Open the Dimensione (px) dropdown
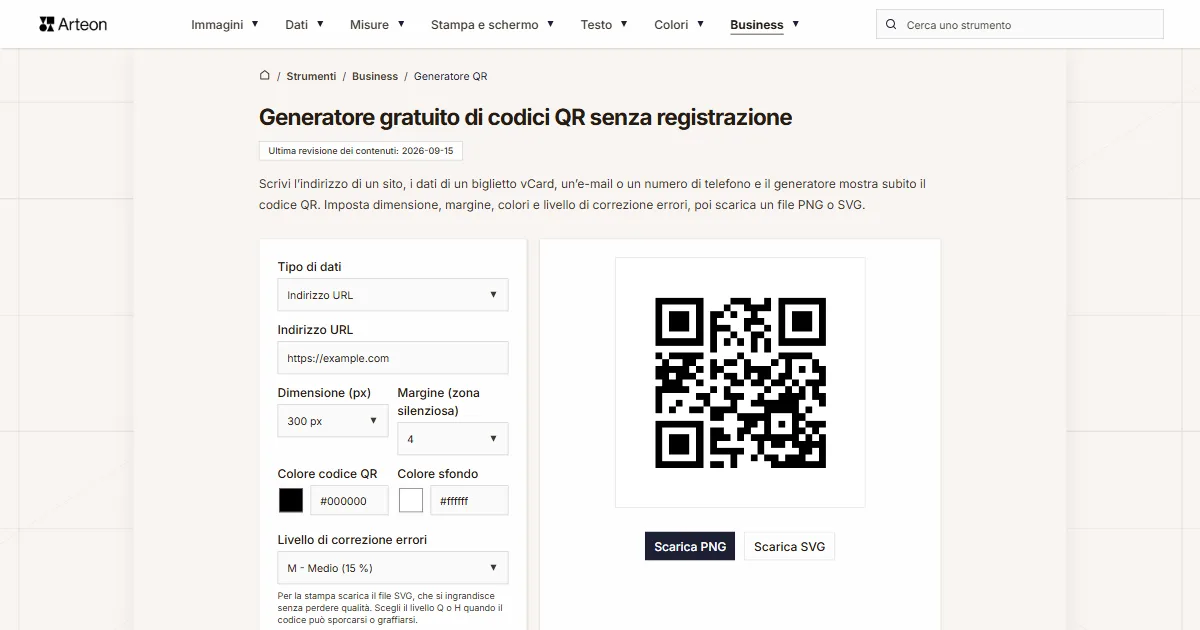 [333, 421]
